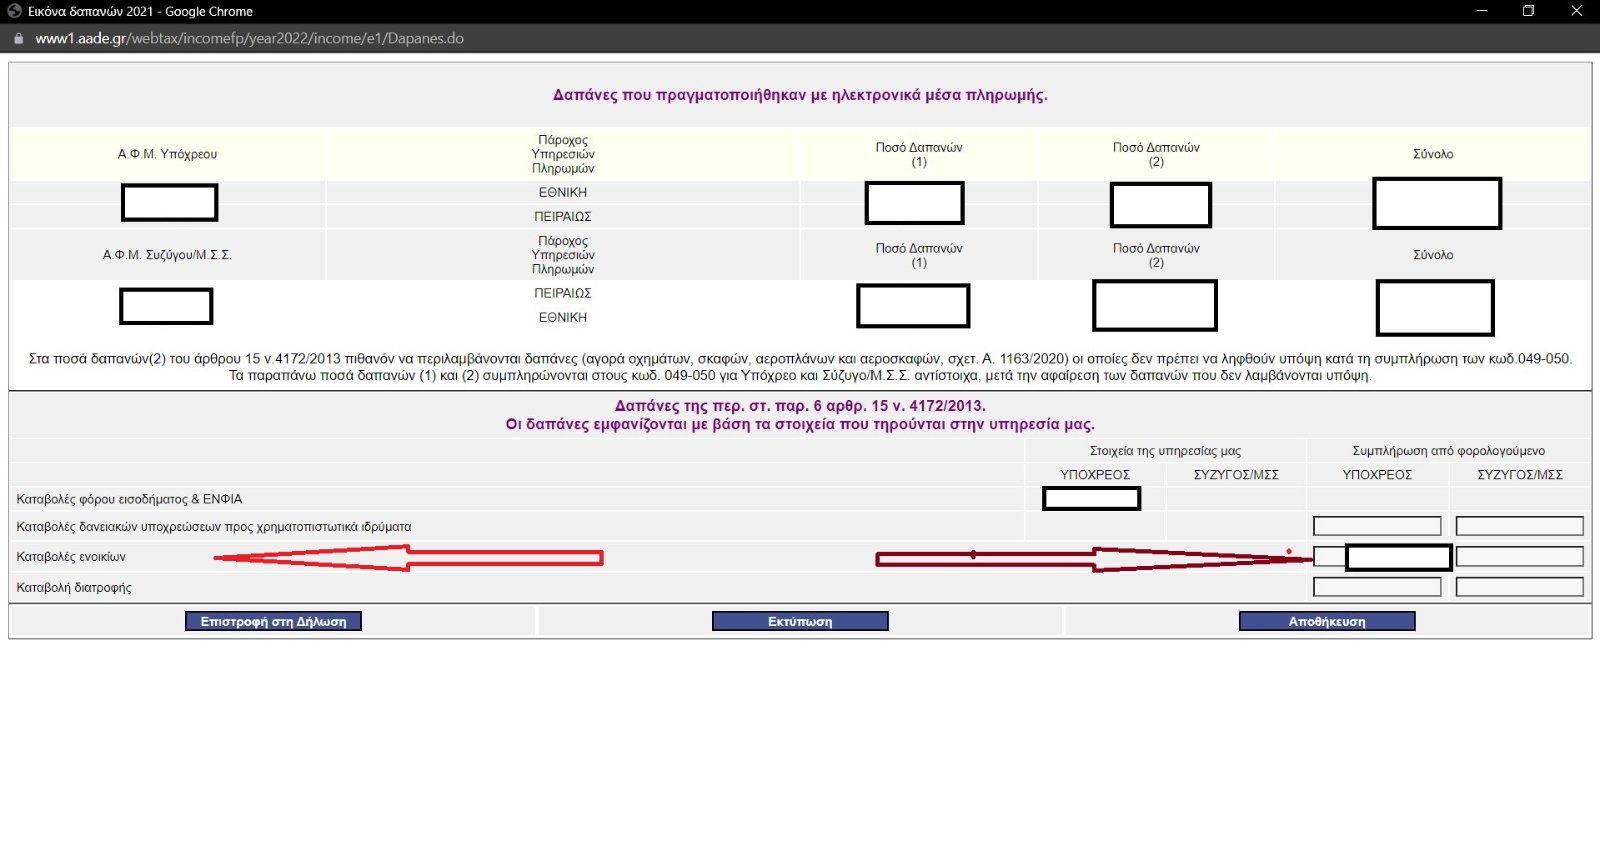The width and height of the screenshot is (1600, 841).
Task: Click ΣΥΖΥΓΟΣ/ΜΣΣ under Στοιχεία της υπηρεσίας μας
Action: point(1236,475)
